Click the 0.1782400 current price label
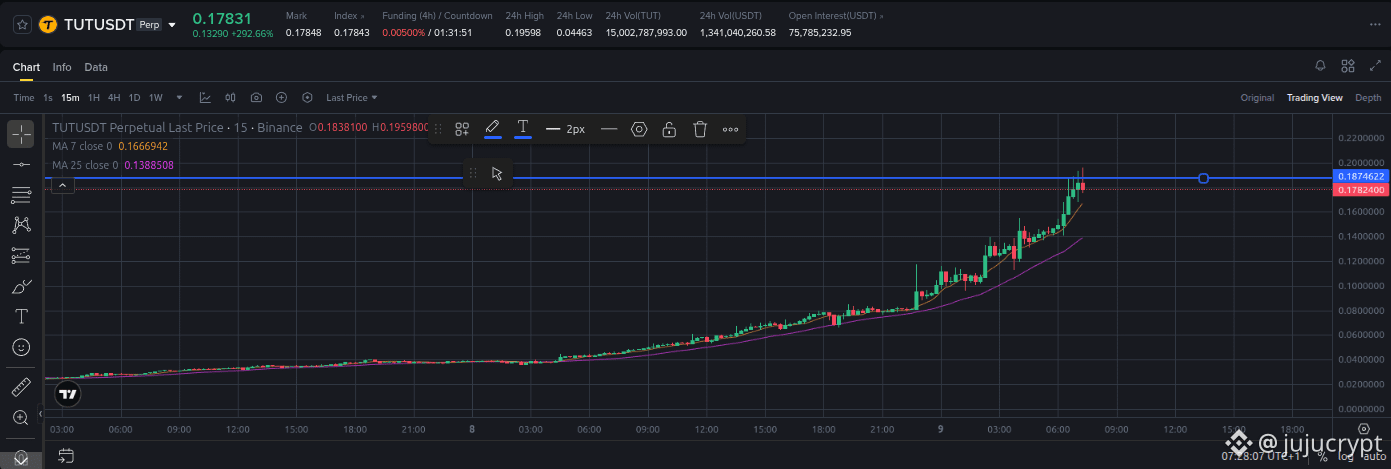1391x469 pixels. [1360, 189]
